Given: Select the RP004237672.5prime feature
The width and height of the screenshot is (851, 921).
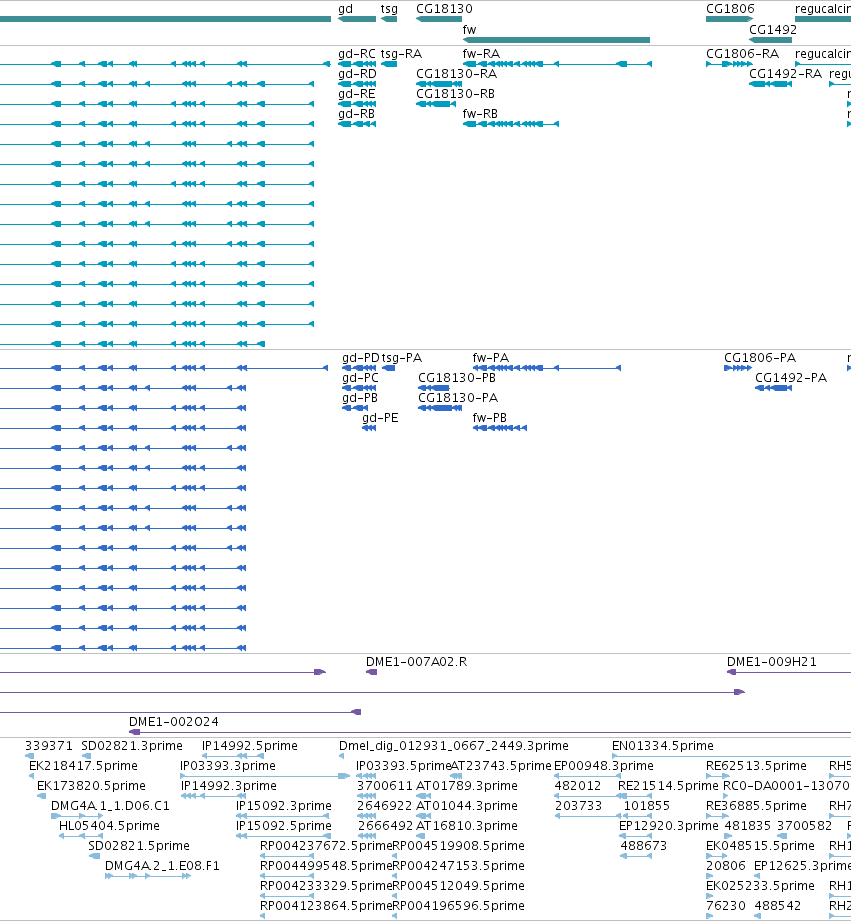Looking at the screenshot, I should [x=287, y=856].
